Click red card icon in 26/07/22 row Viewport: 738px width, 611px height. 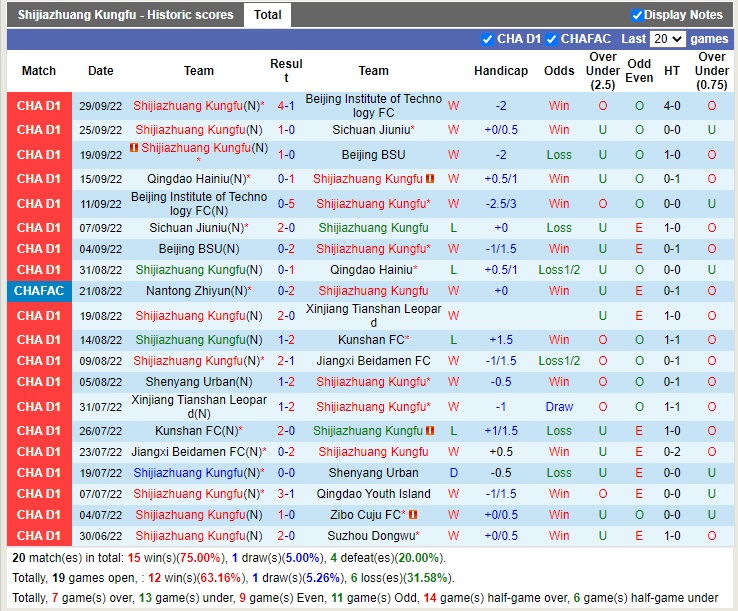(x=430, y=431)
